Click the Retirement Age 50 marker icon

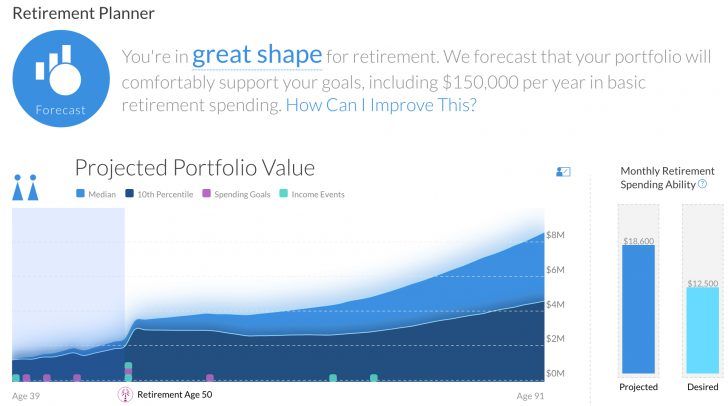tap(125, 394)
